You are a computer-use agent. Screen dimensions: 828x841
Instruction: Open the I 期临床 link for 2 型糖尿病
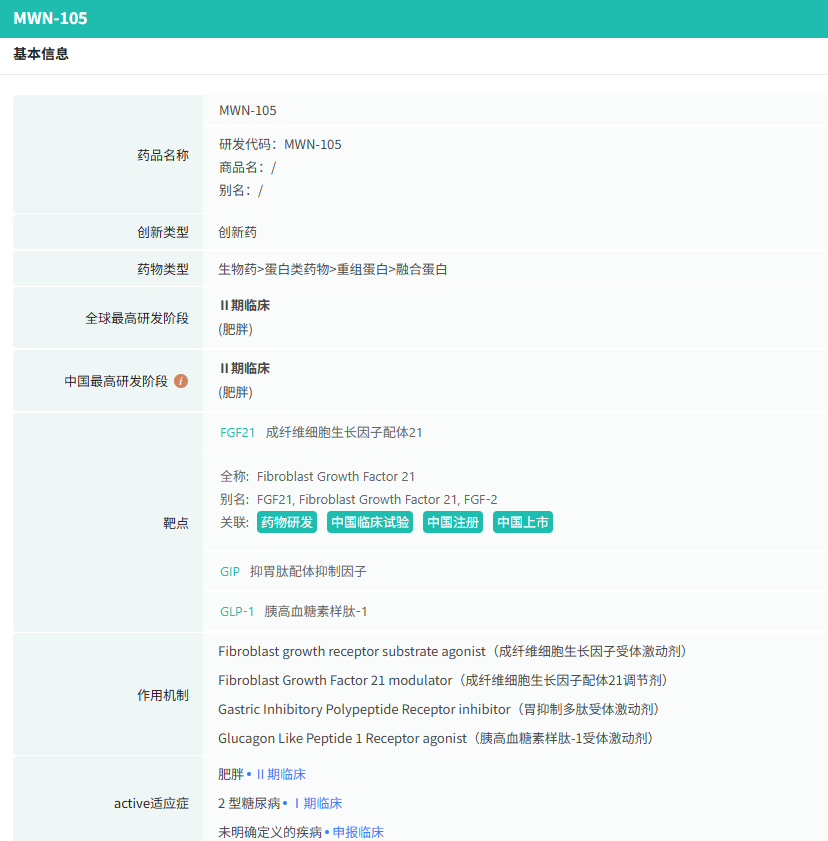[318, 803]
